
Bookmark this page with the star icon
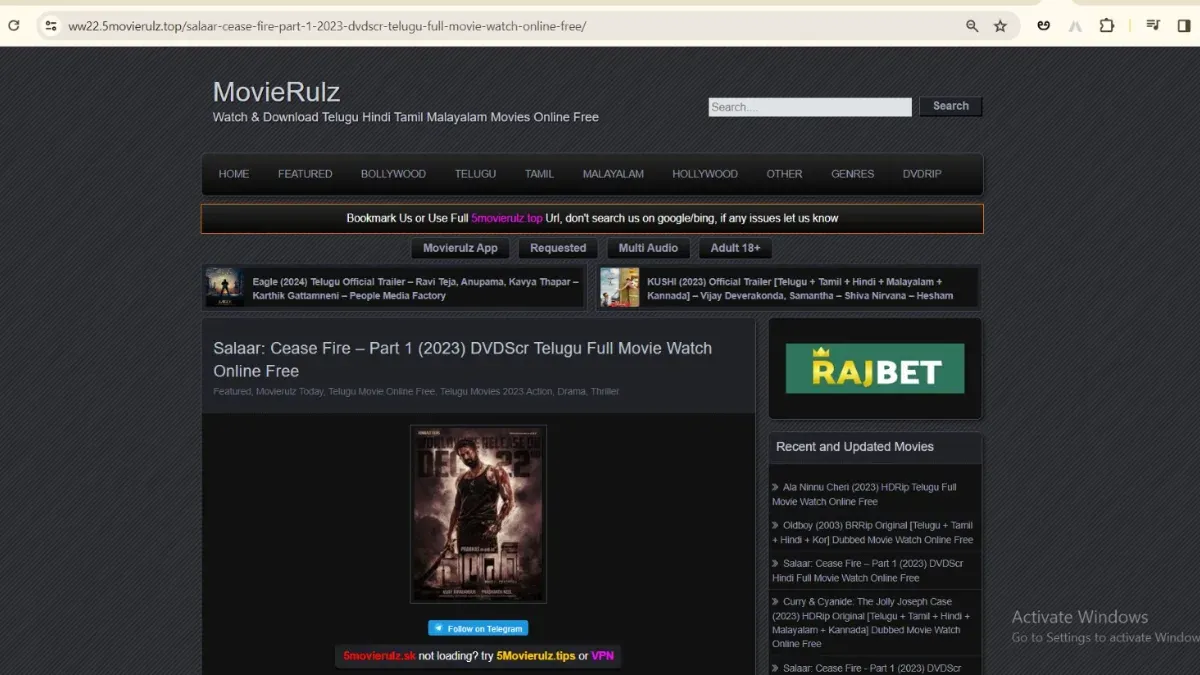click(1000, 26)
